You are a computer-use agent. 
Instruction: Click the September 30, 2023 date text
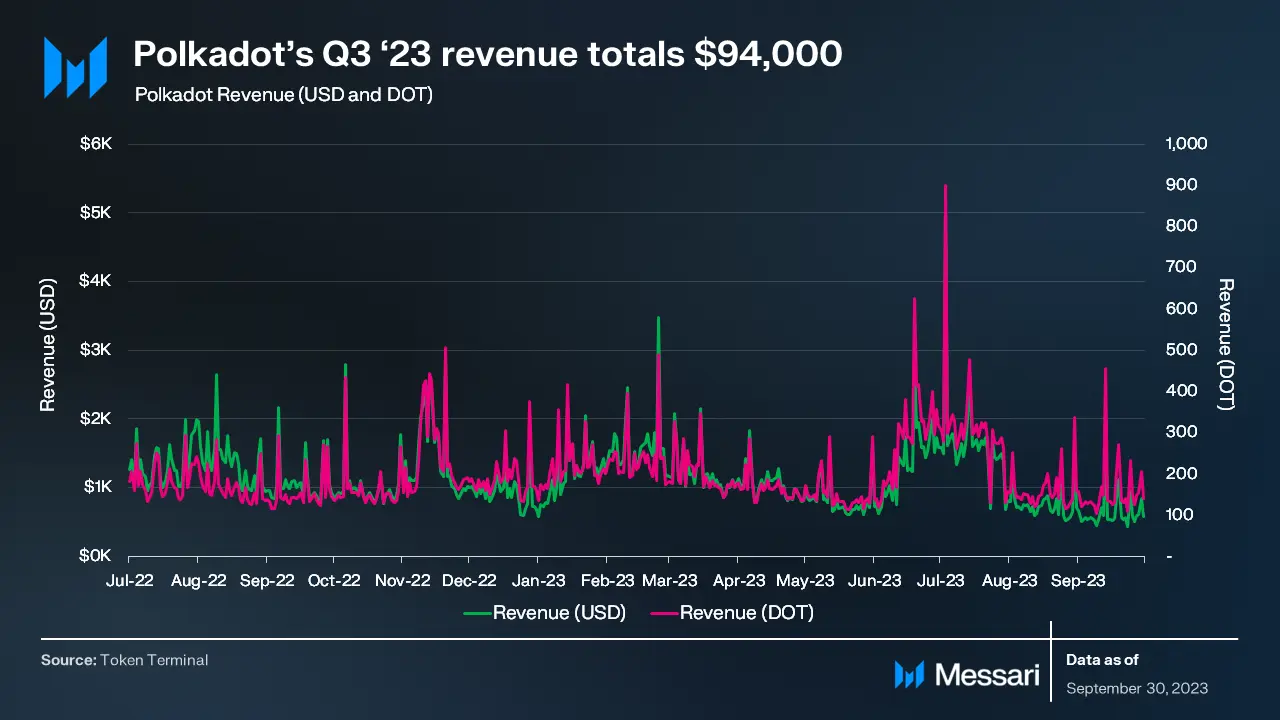1137,688
